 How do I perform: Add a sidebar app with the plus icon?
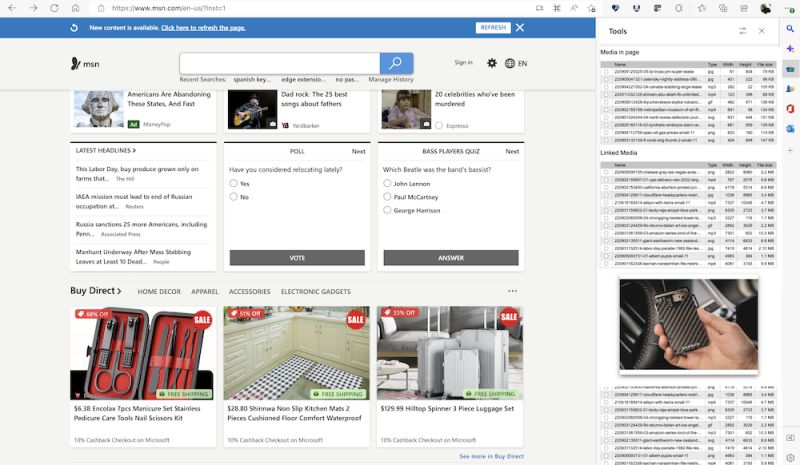[790, 150]
